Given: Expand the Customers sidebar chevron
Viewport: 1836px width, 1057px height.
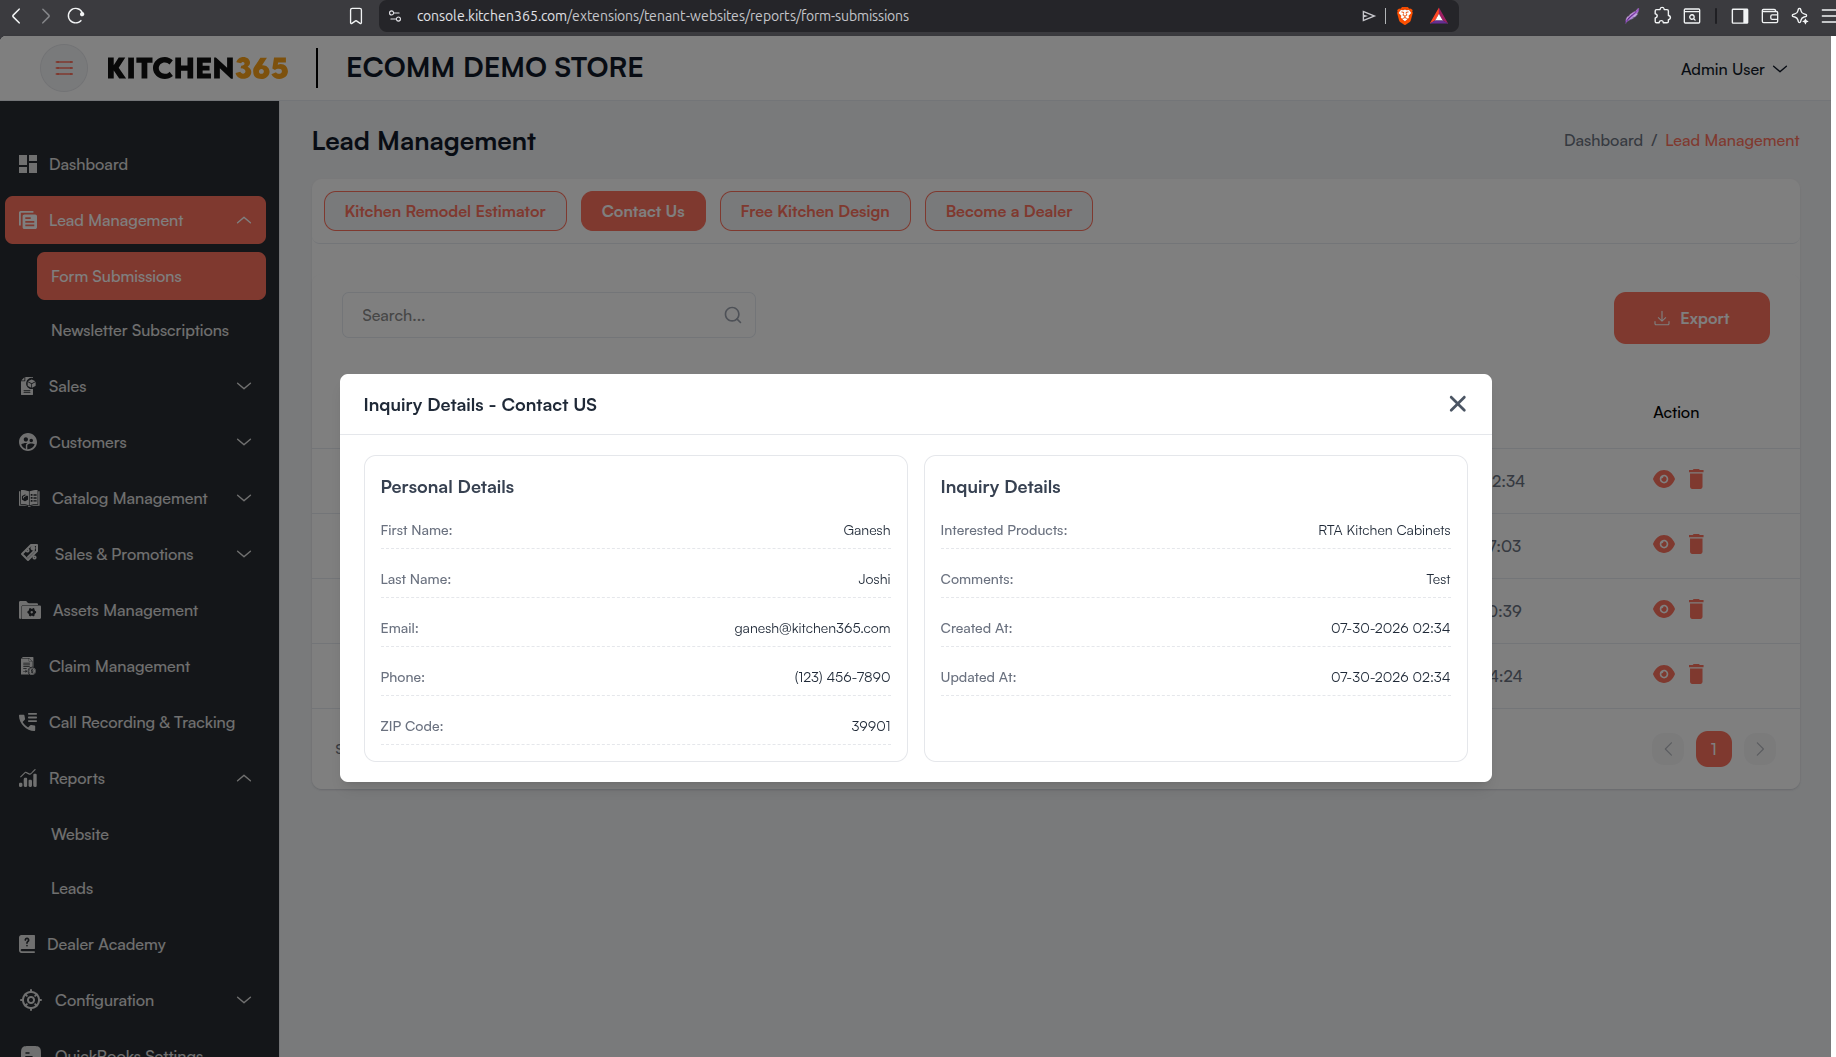Looking at the screenshot, I should (244, 442).
